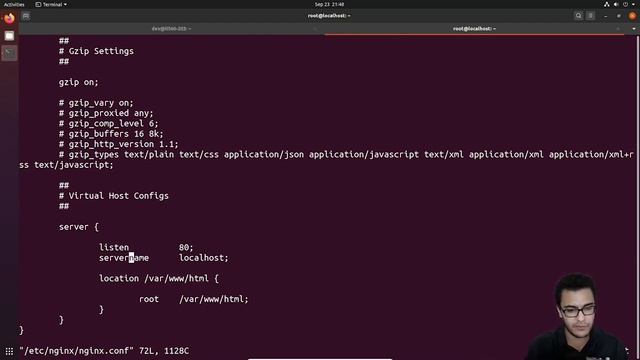Click the new tab icon in terminal header
The height and width of the screenshot is (360, 640).
(26, 16)
